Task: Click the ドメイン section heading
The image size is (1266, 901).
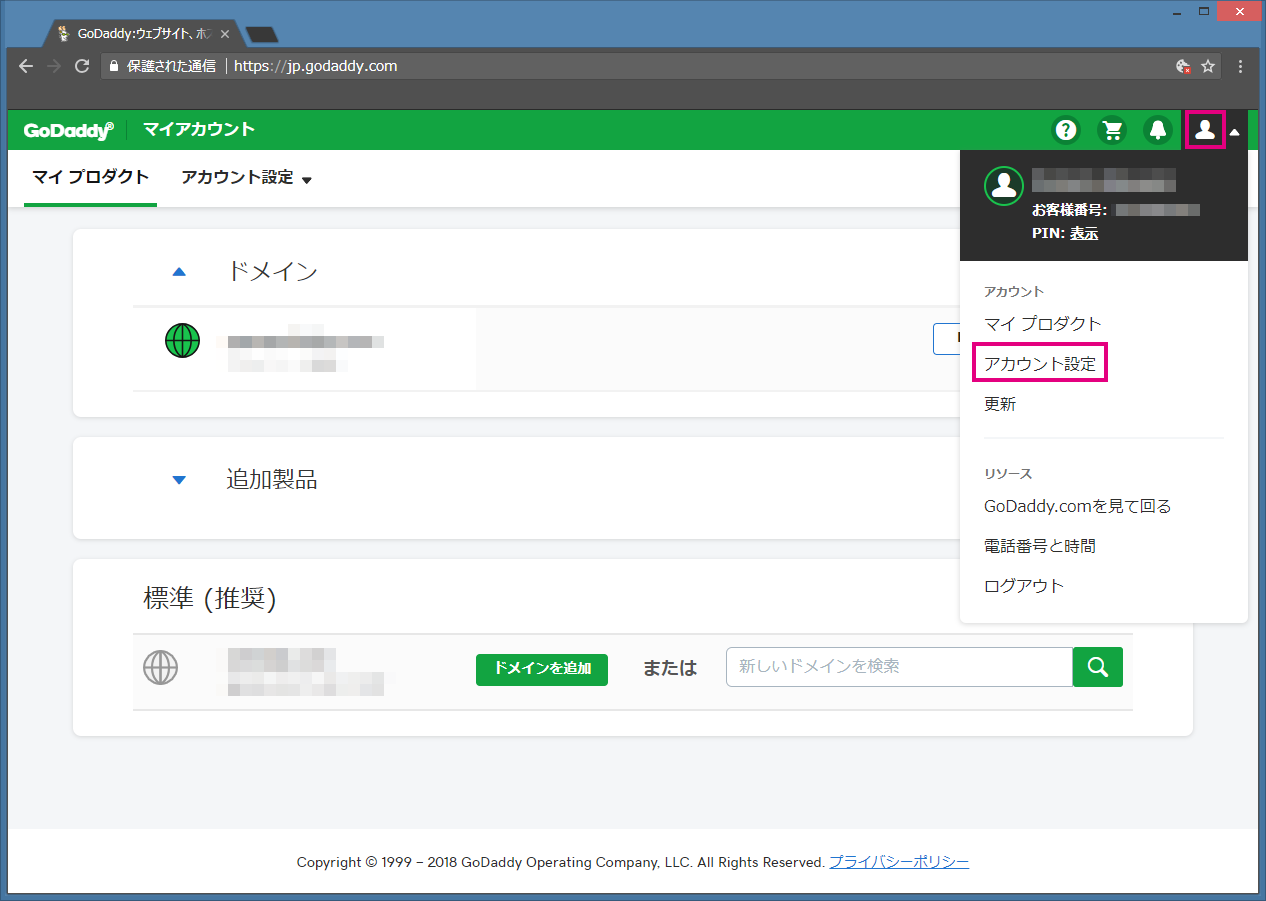Action: pos(273,271)
